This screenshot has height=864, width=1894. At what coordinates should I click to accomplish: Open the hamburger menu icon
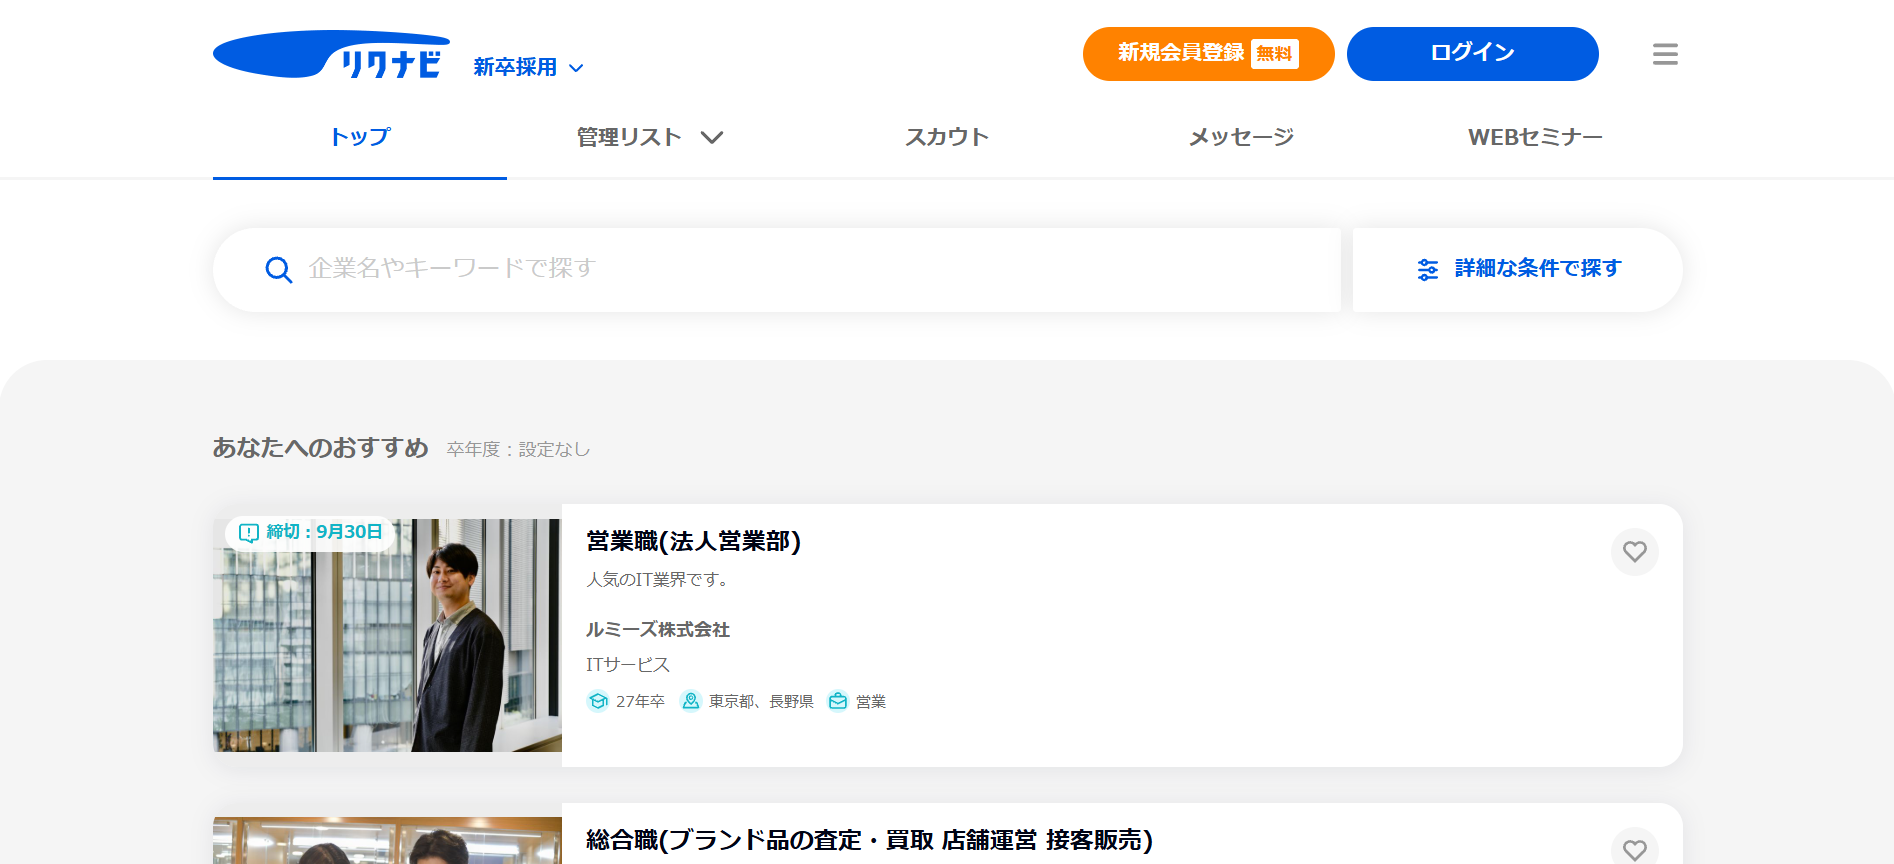(x=1665, y=54)
